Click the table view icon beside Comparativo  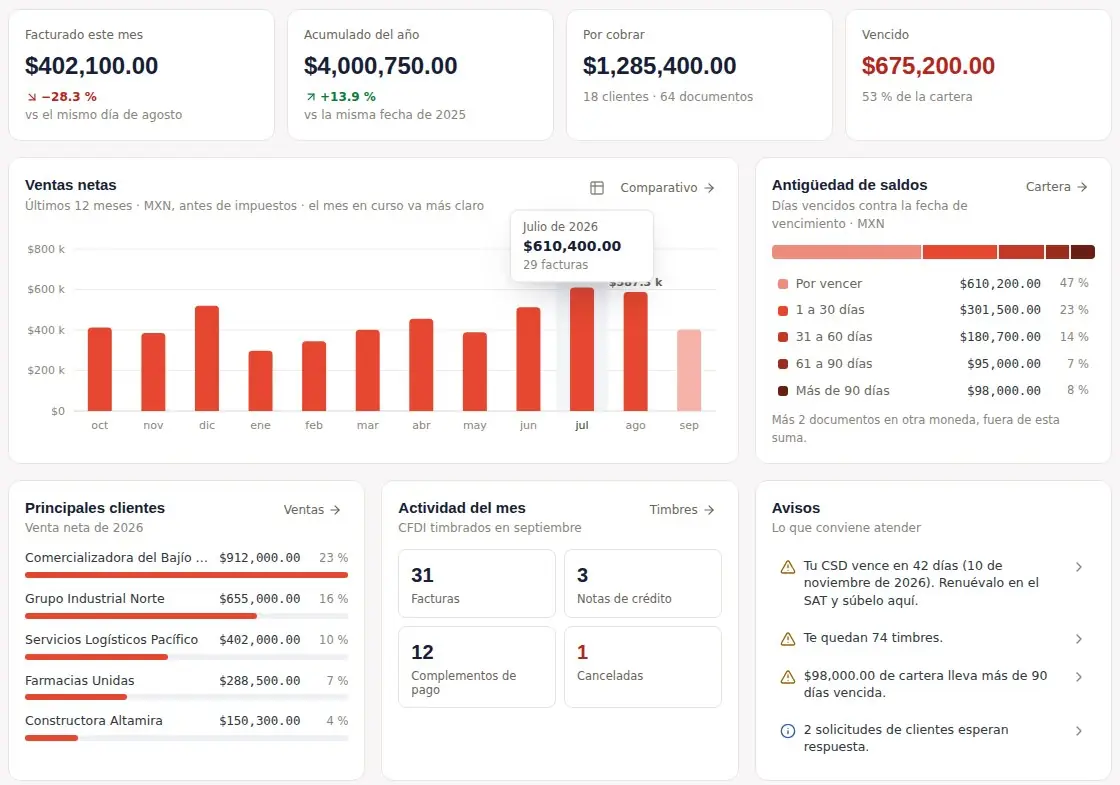pyautogui.click(x=596, y=188)
